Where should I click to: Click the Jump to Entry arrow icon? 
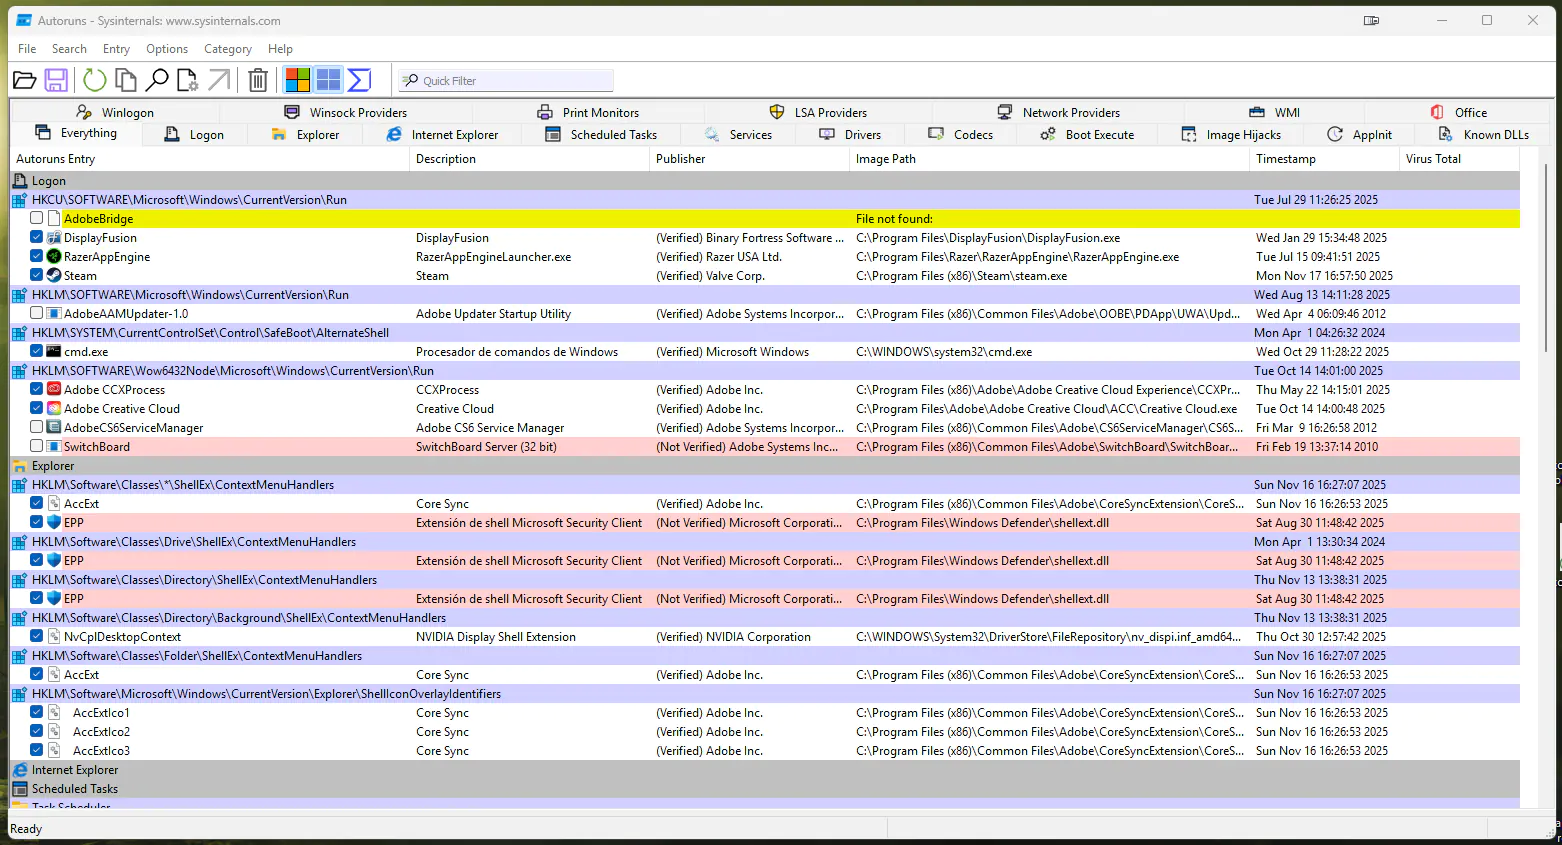[x=219, y=81]
